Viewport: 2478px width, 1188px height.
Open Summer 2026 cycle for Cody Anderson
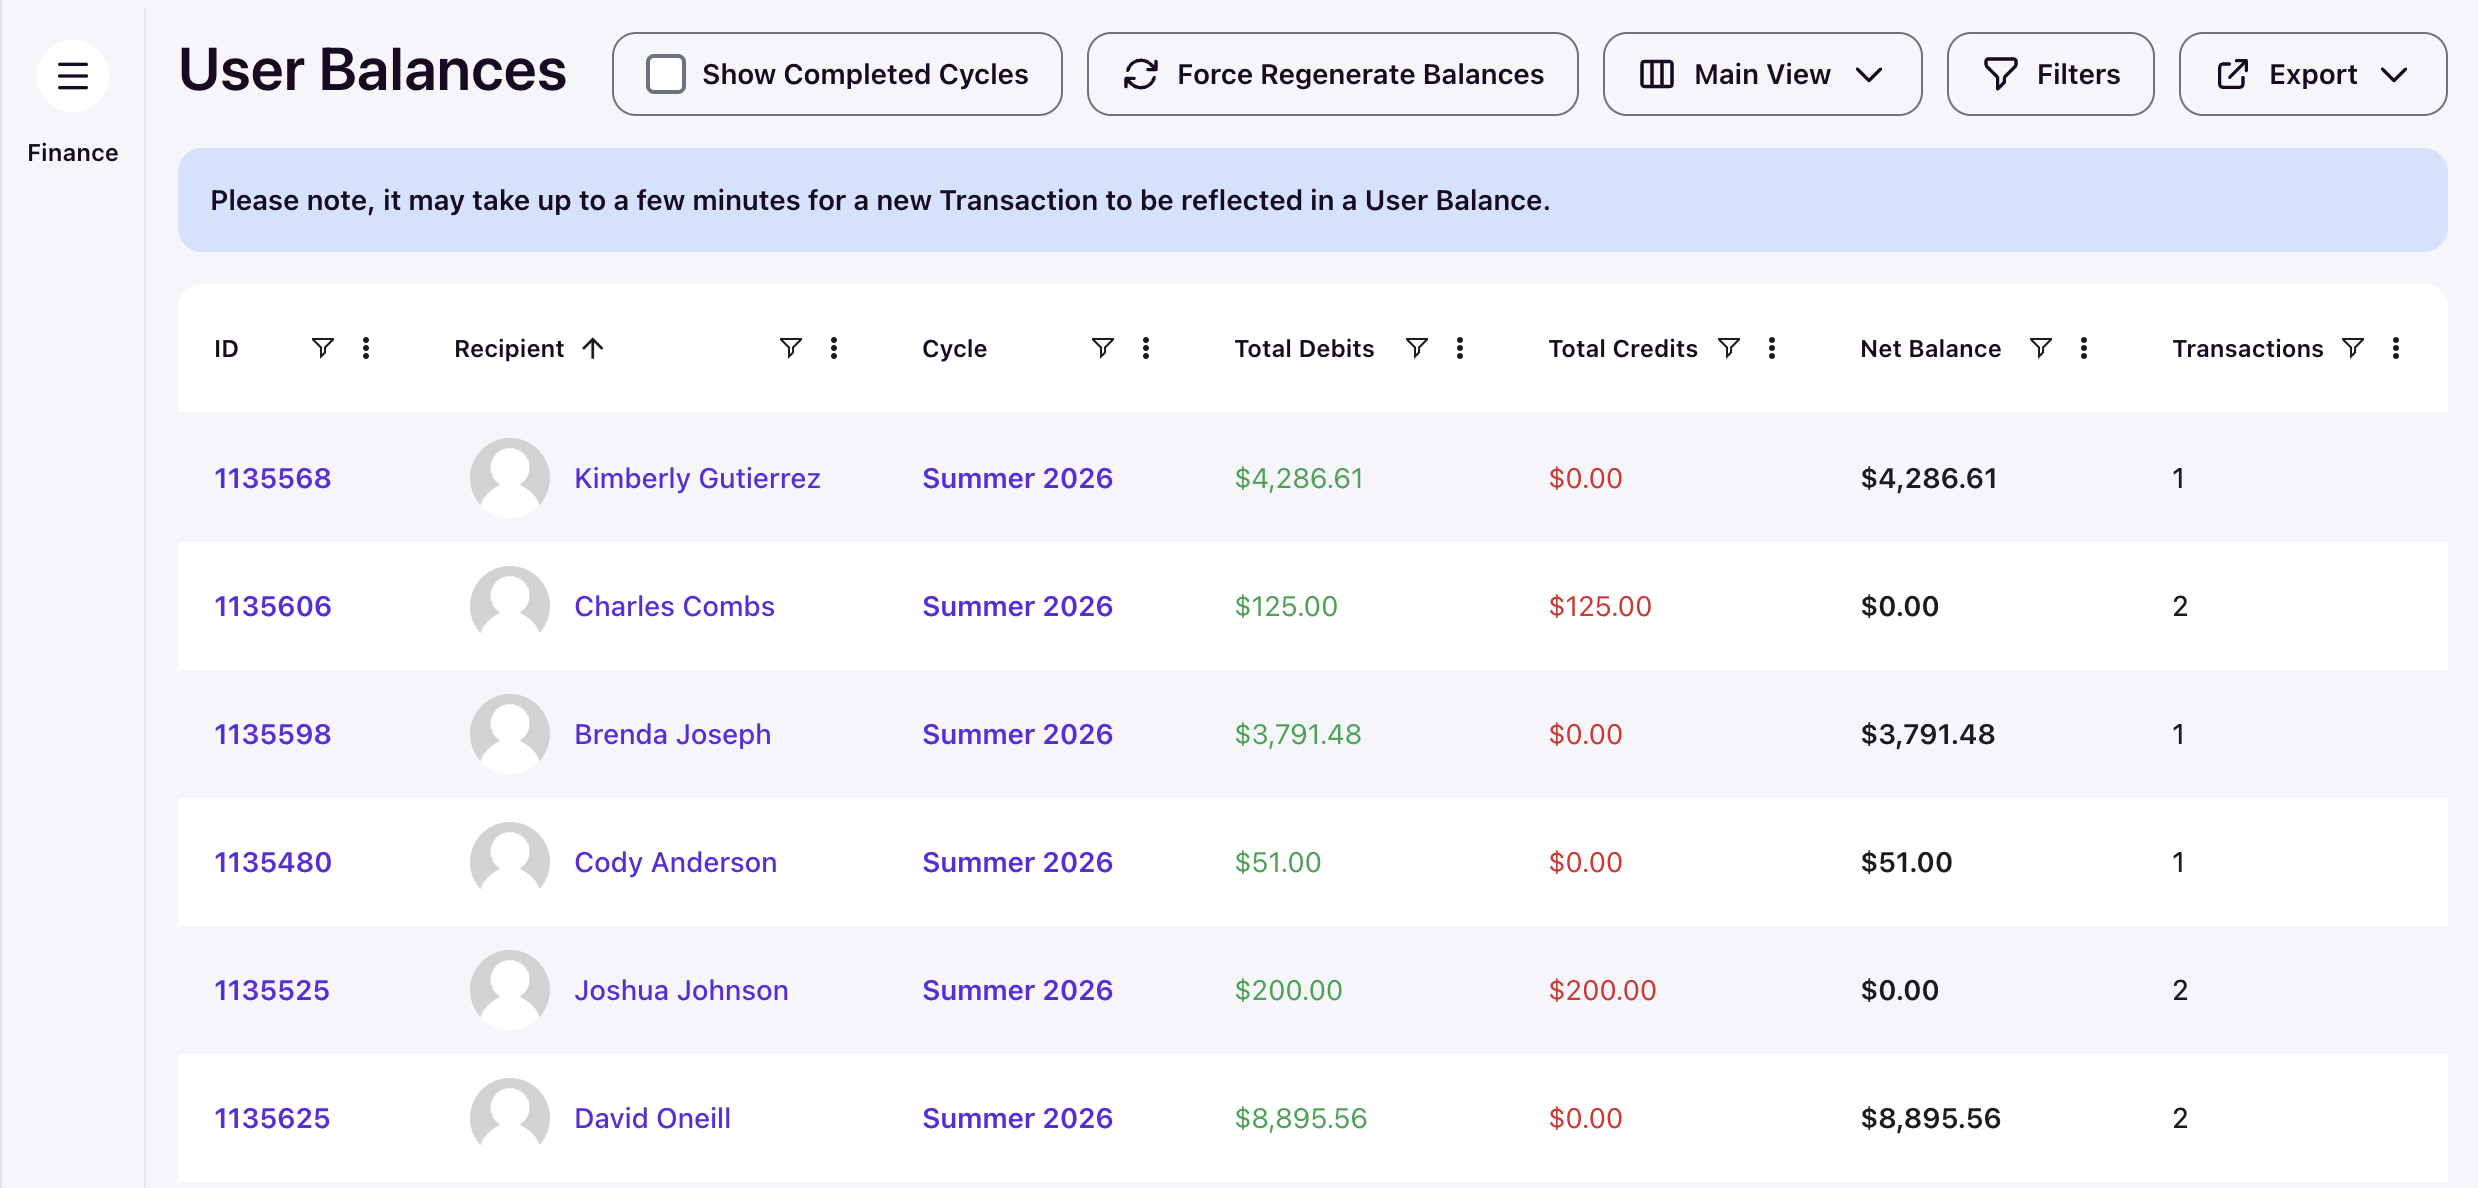click(x=1017, y=862)
